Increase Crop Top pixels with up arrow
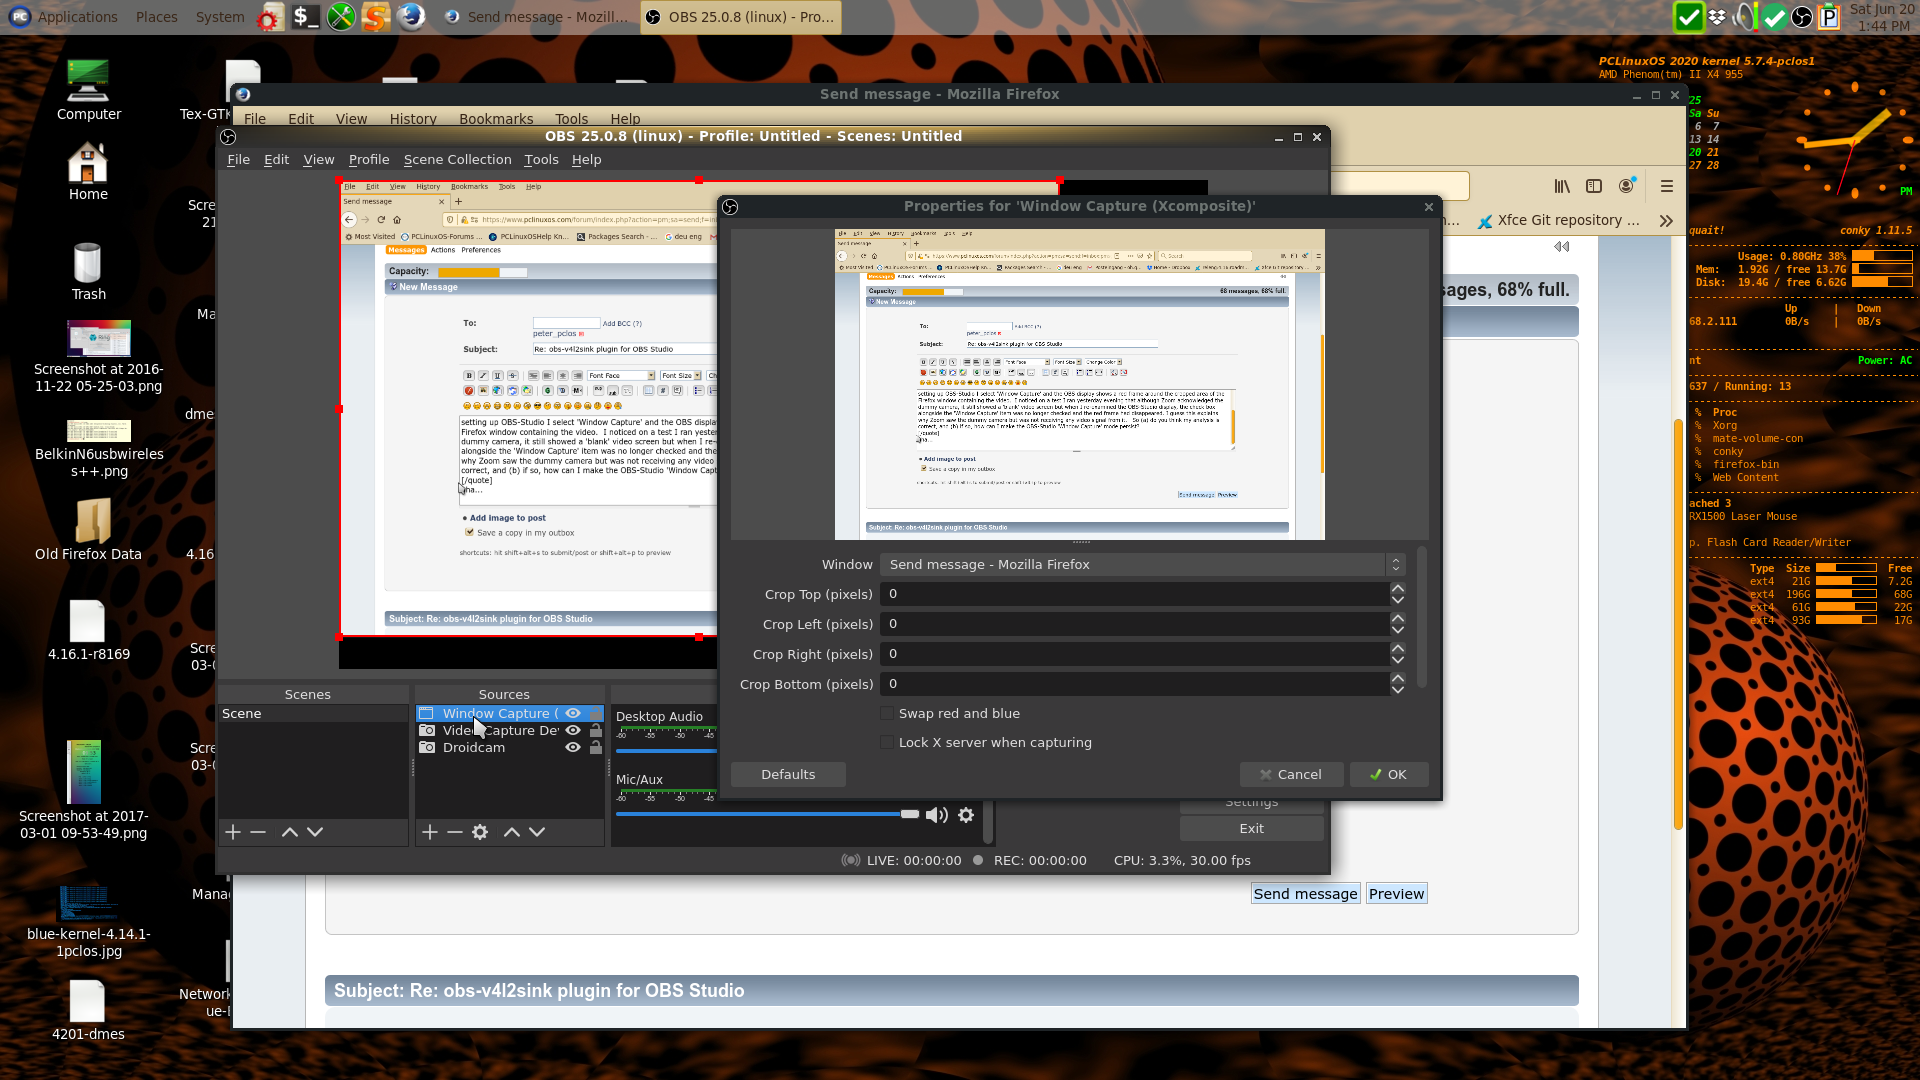The height and width of the screenshot is (1080, 1920). coord(1398,588)
